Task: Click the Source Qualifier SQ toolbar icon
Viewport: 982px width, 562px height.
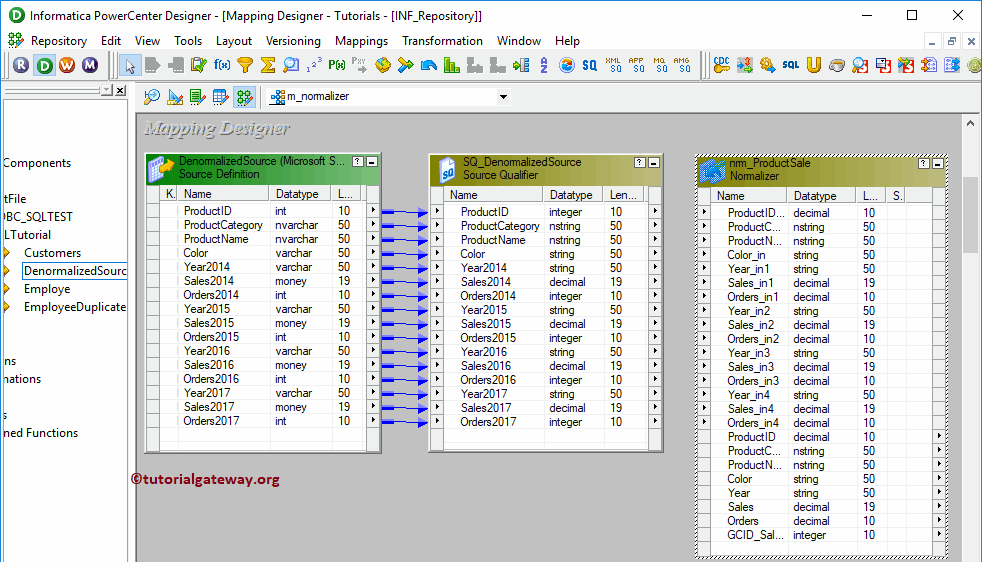Action: coord(590,65)
